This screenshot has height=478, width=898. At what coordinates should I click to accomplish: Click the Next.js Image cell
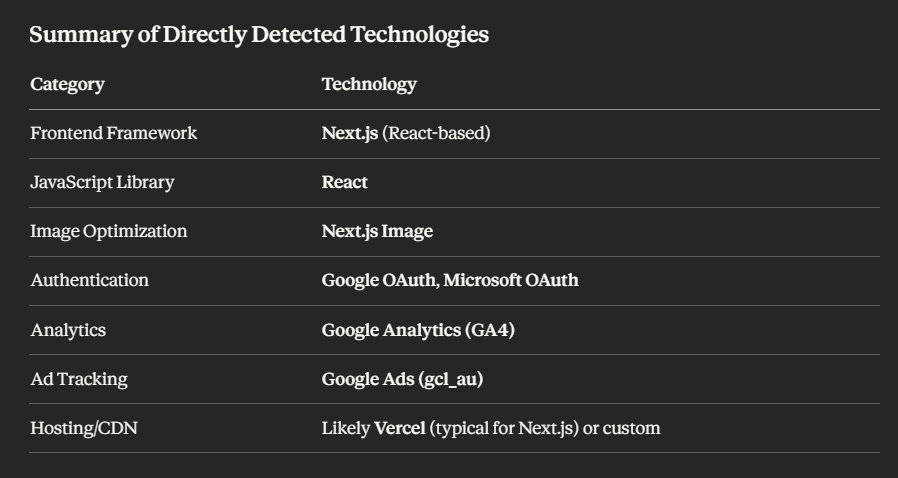coord(377,231)
